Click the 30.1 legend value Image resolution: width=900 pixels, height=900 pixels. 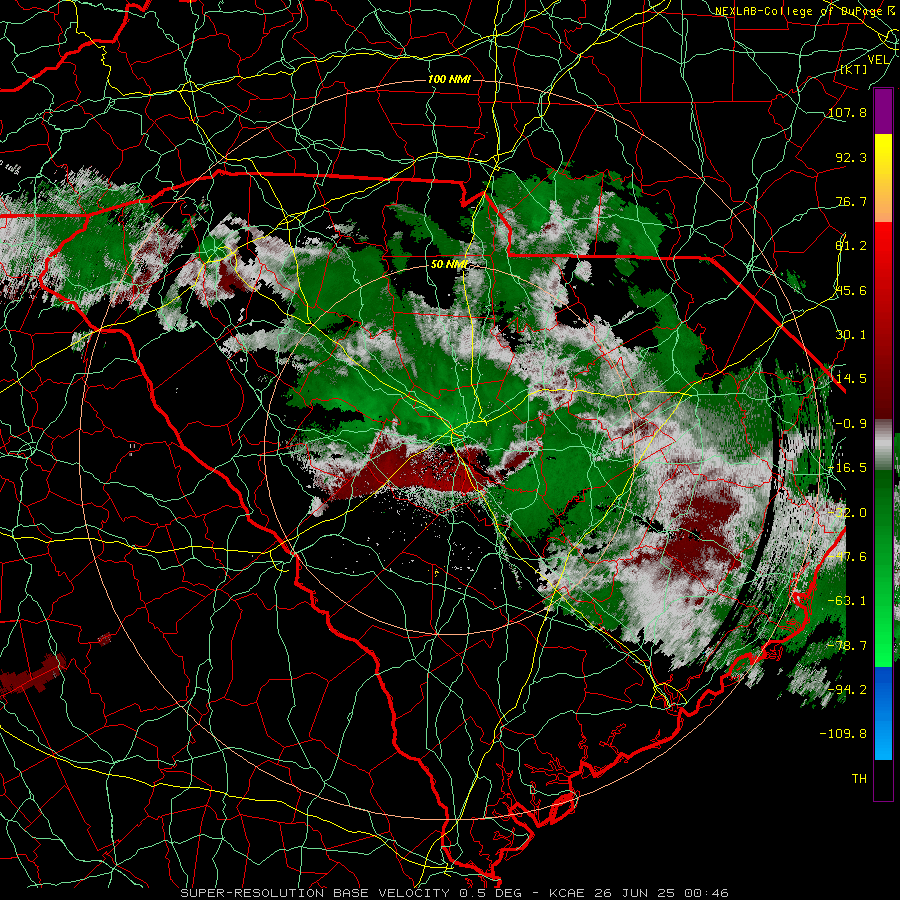tap(851, 335)
